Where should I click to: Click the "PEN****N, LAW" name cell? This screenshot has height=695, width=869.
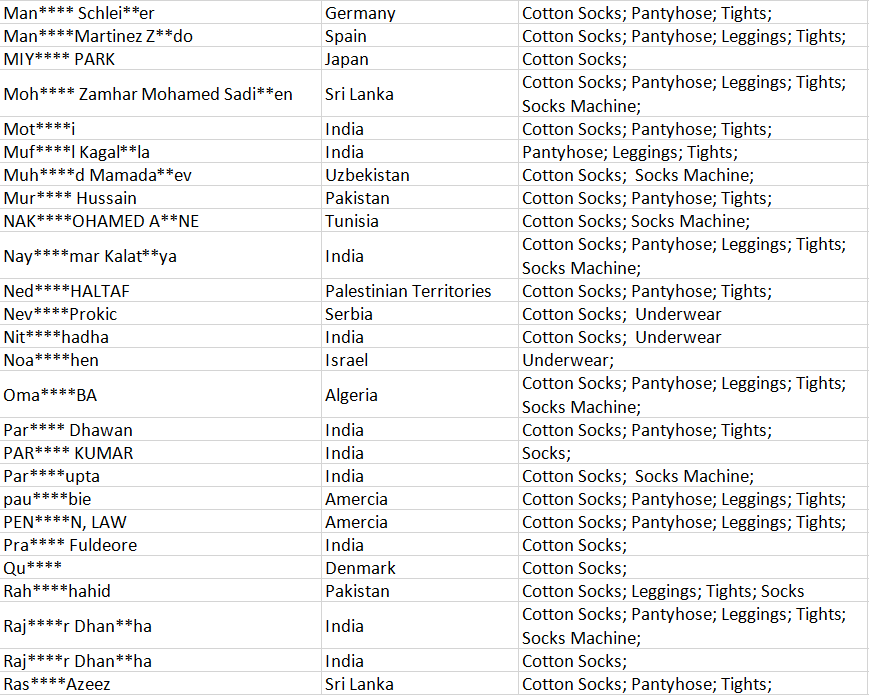tap(65, 522)
